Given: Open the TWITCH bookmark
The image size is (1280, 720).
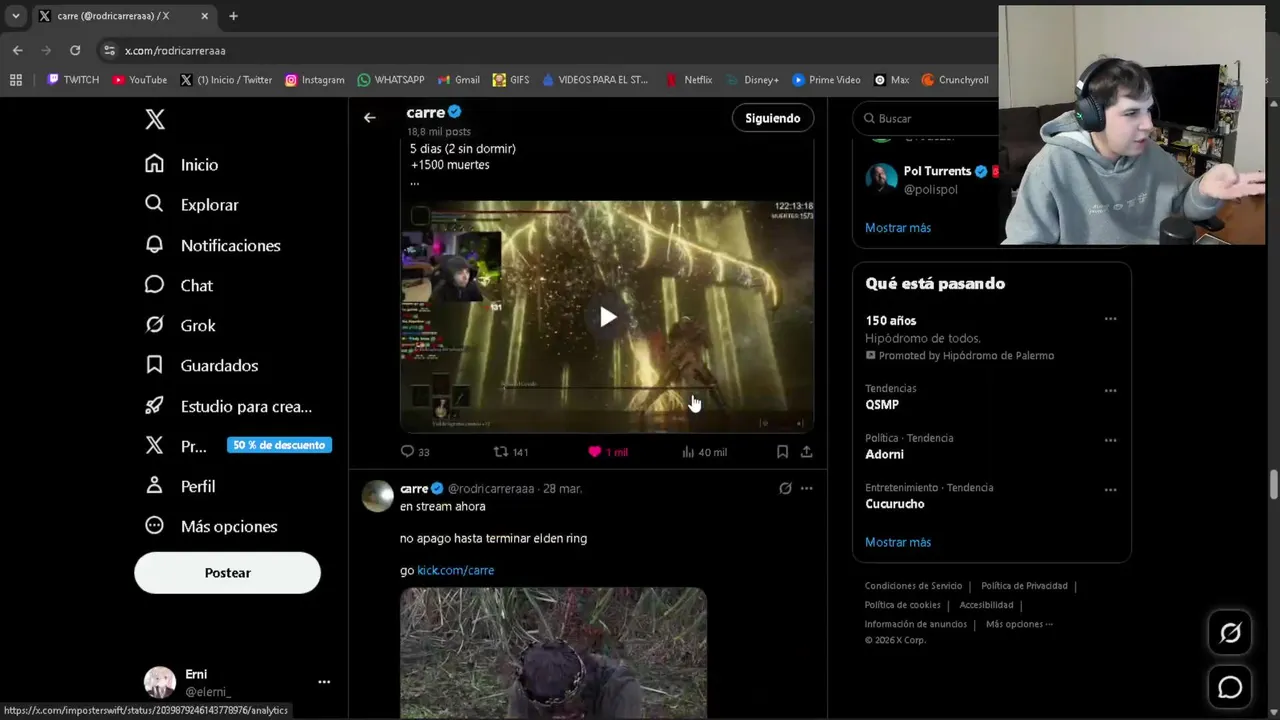Looking at the screenshot, I should [73, 80].
